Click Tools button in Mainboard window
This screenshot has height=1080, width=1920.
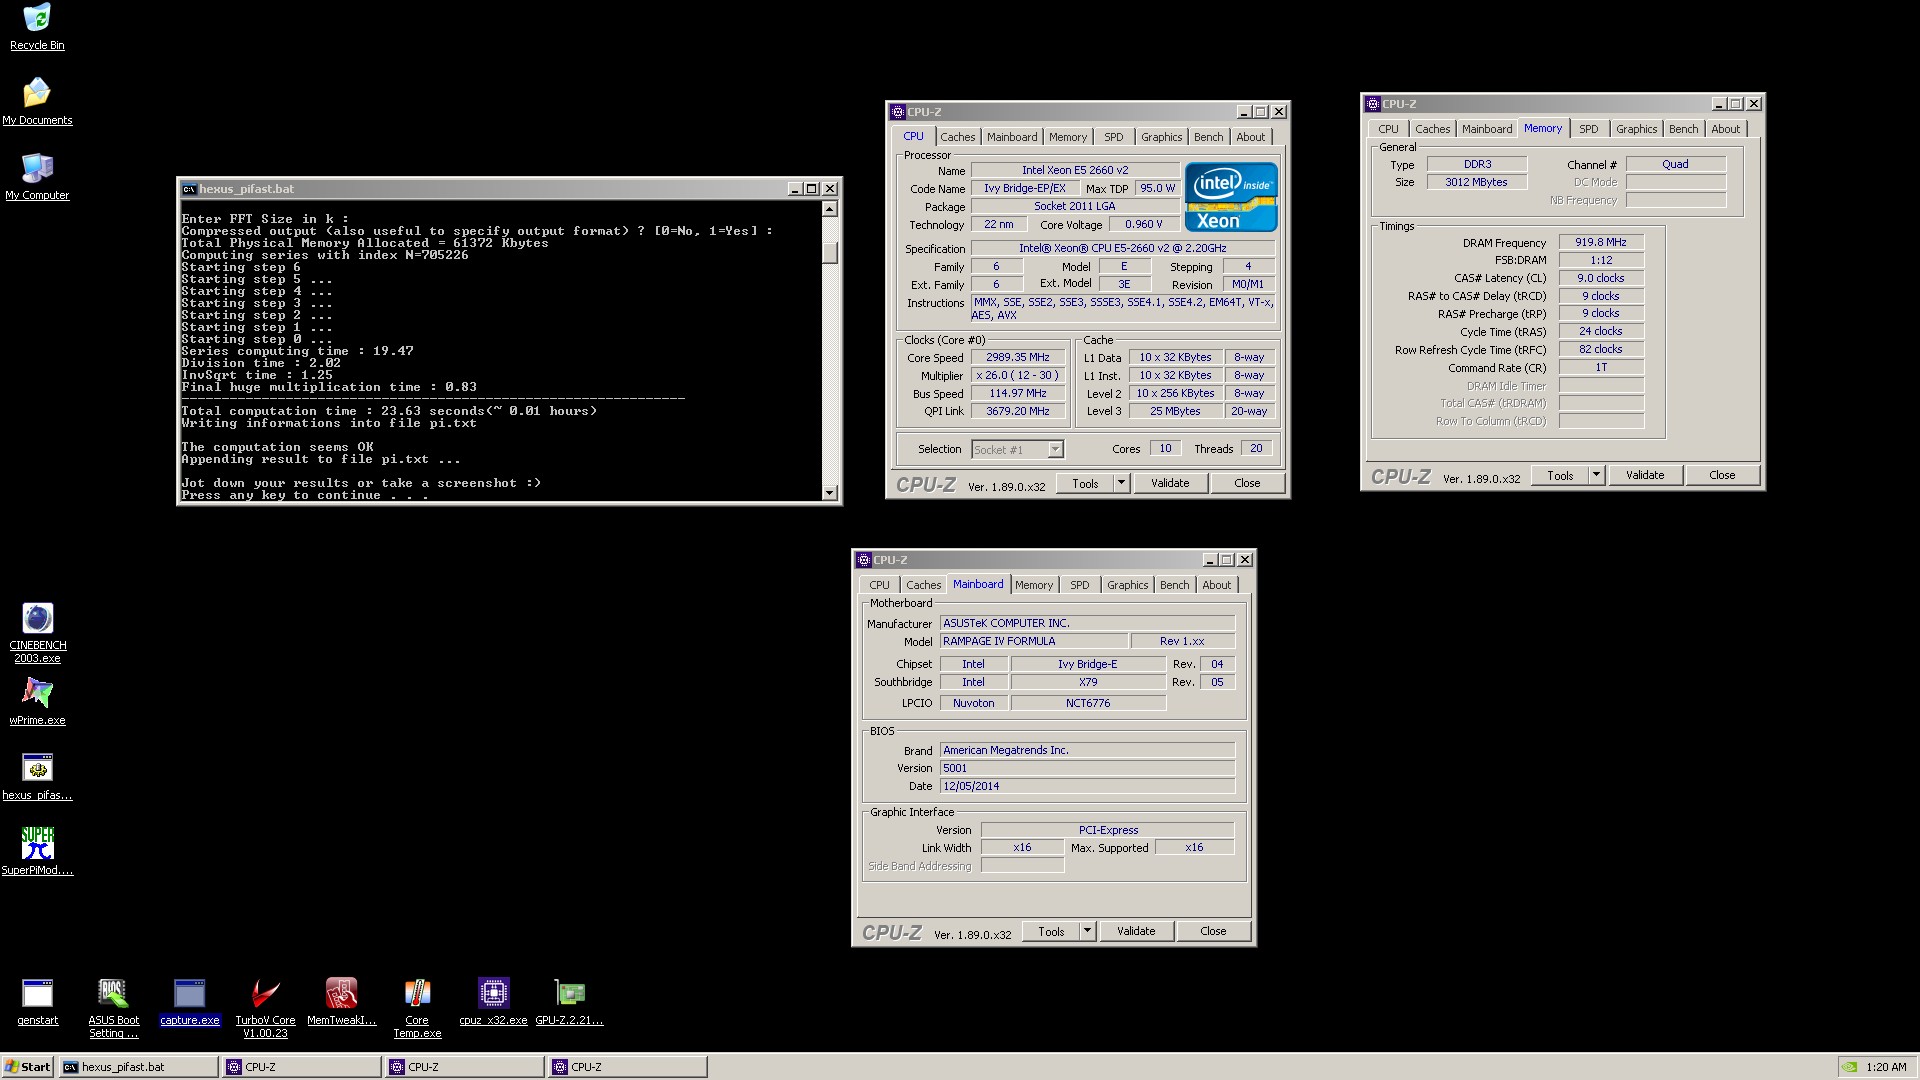point(1051,931)
